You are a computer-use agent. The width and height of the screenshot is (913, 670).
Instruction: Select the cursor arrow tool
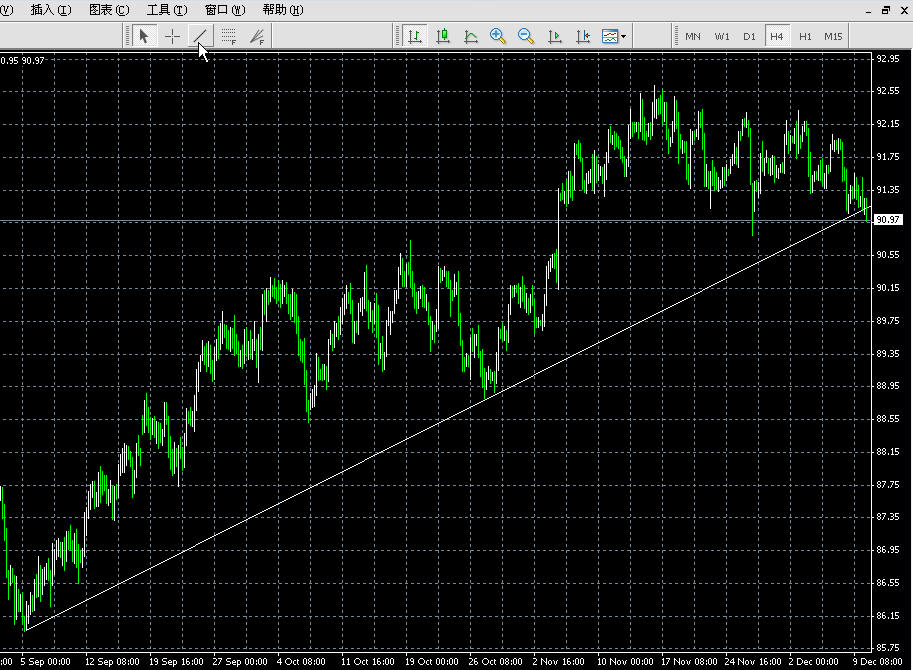pyautogui.click(x=144, y=36)
